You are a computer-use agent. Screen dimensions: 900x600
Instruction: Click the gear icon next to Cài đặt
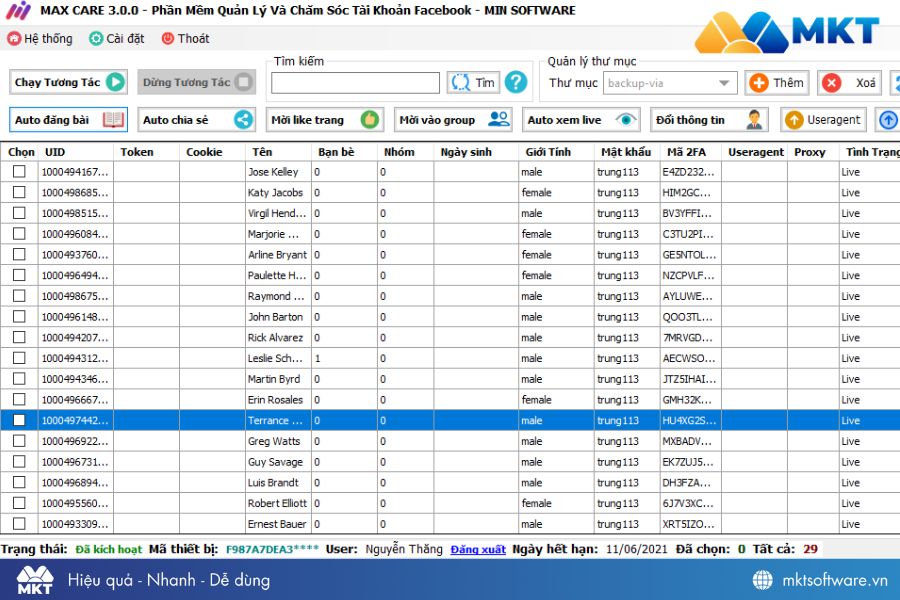(96, 38)
